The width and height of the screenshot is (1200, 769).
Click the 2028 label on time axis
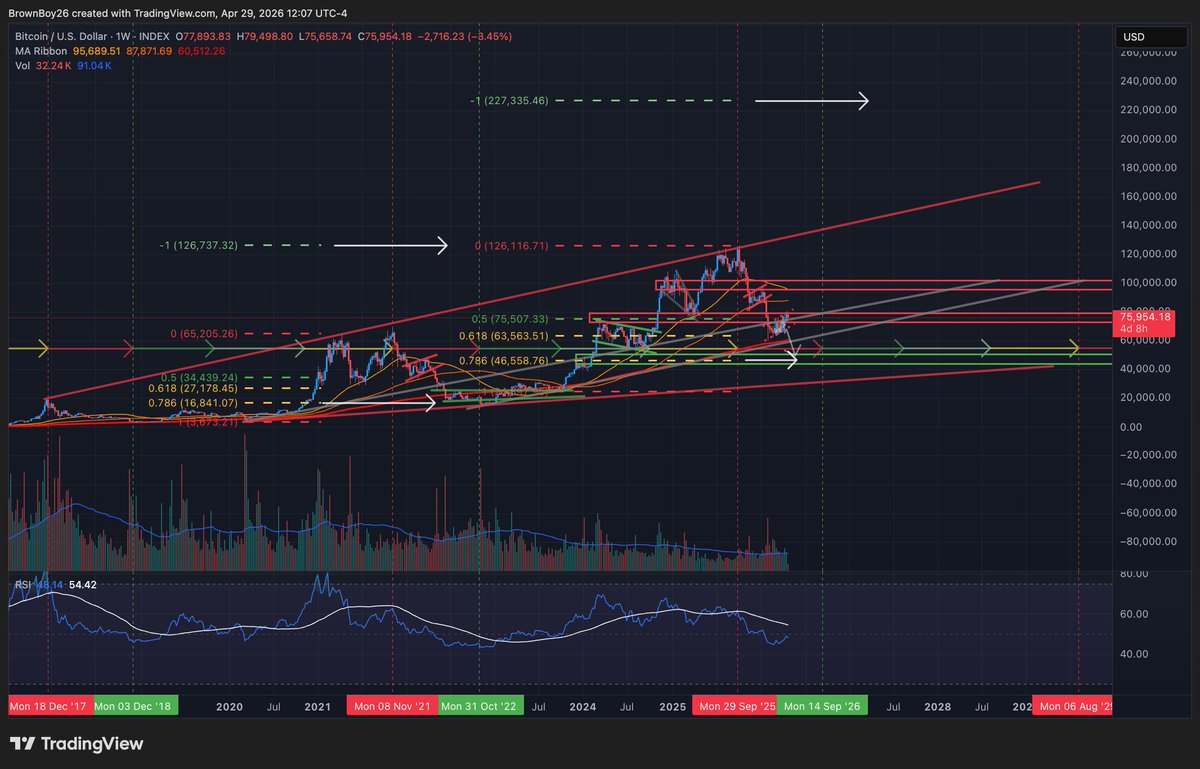937,706
